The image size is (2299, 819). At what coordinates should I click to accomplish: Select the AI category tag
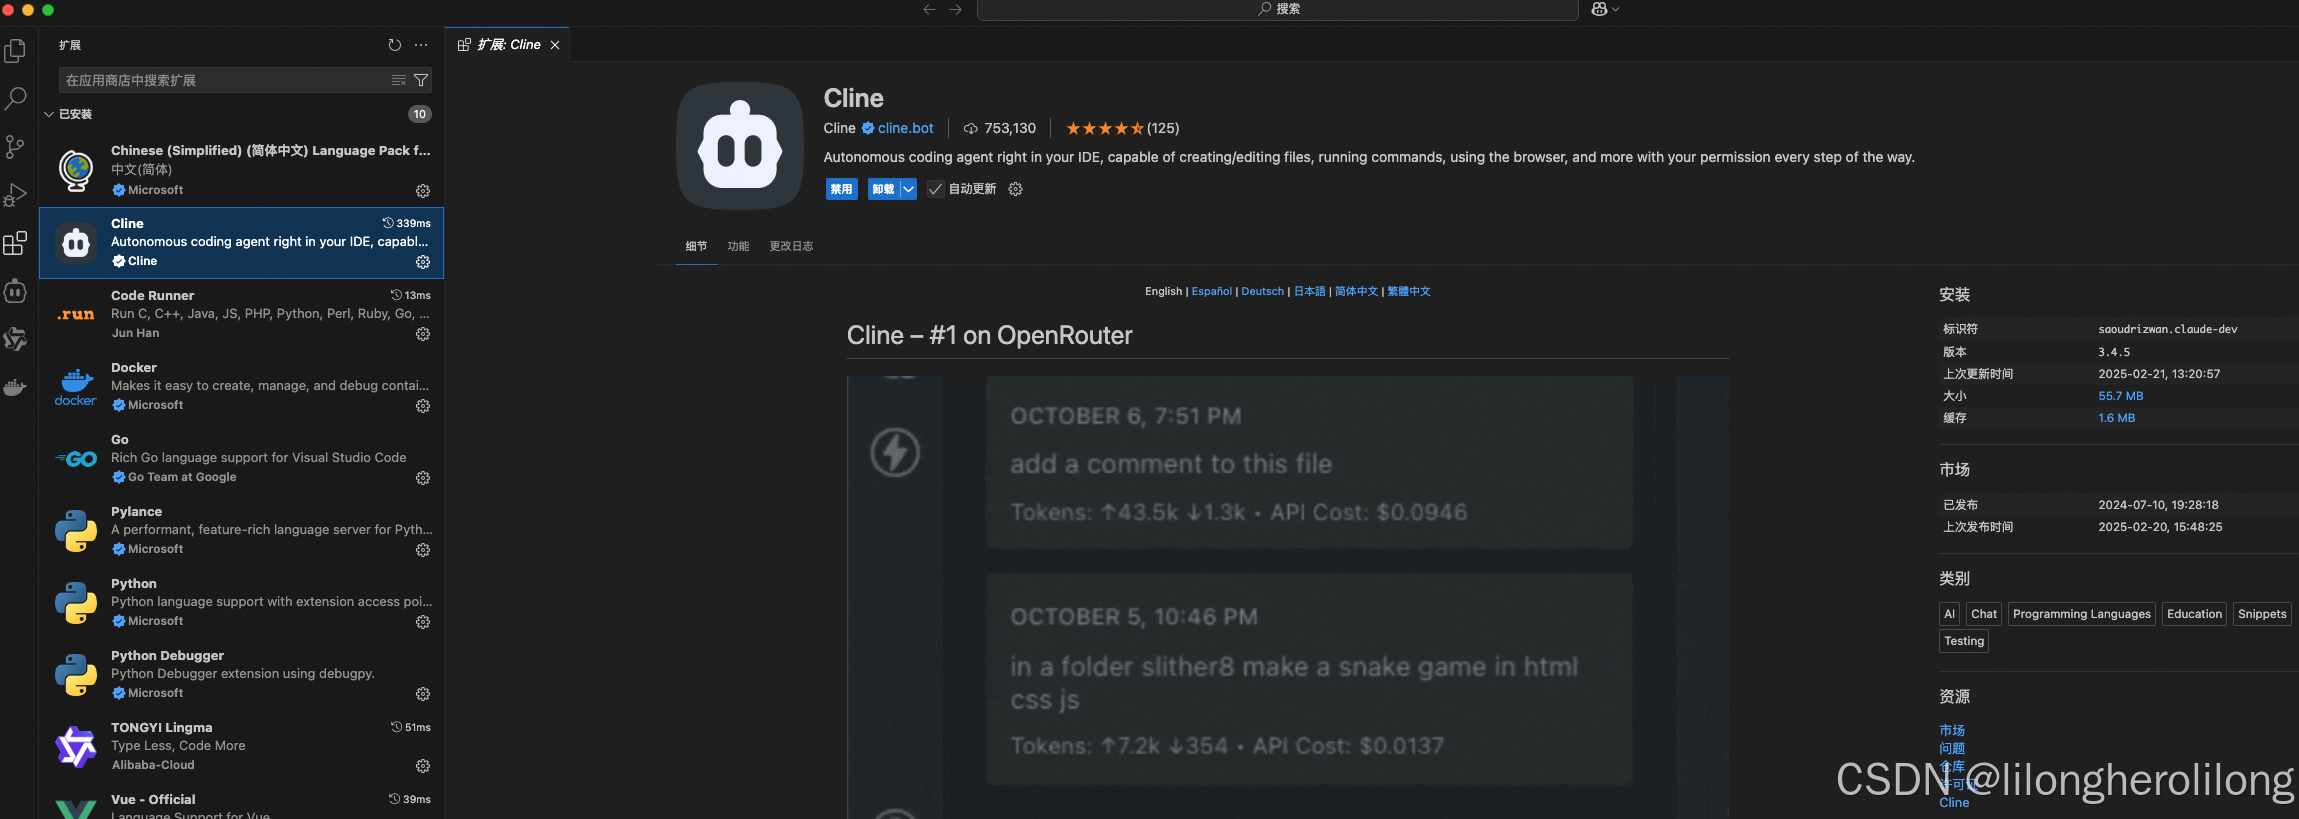pos(1949,614)
